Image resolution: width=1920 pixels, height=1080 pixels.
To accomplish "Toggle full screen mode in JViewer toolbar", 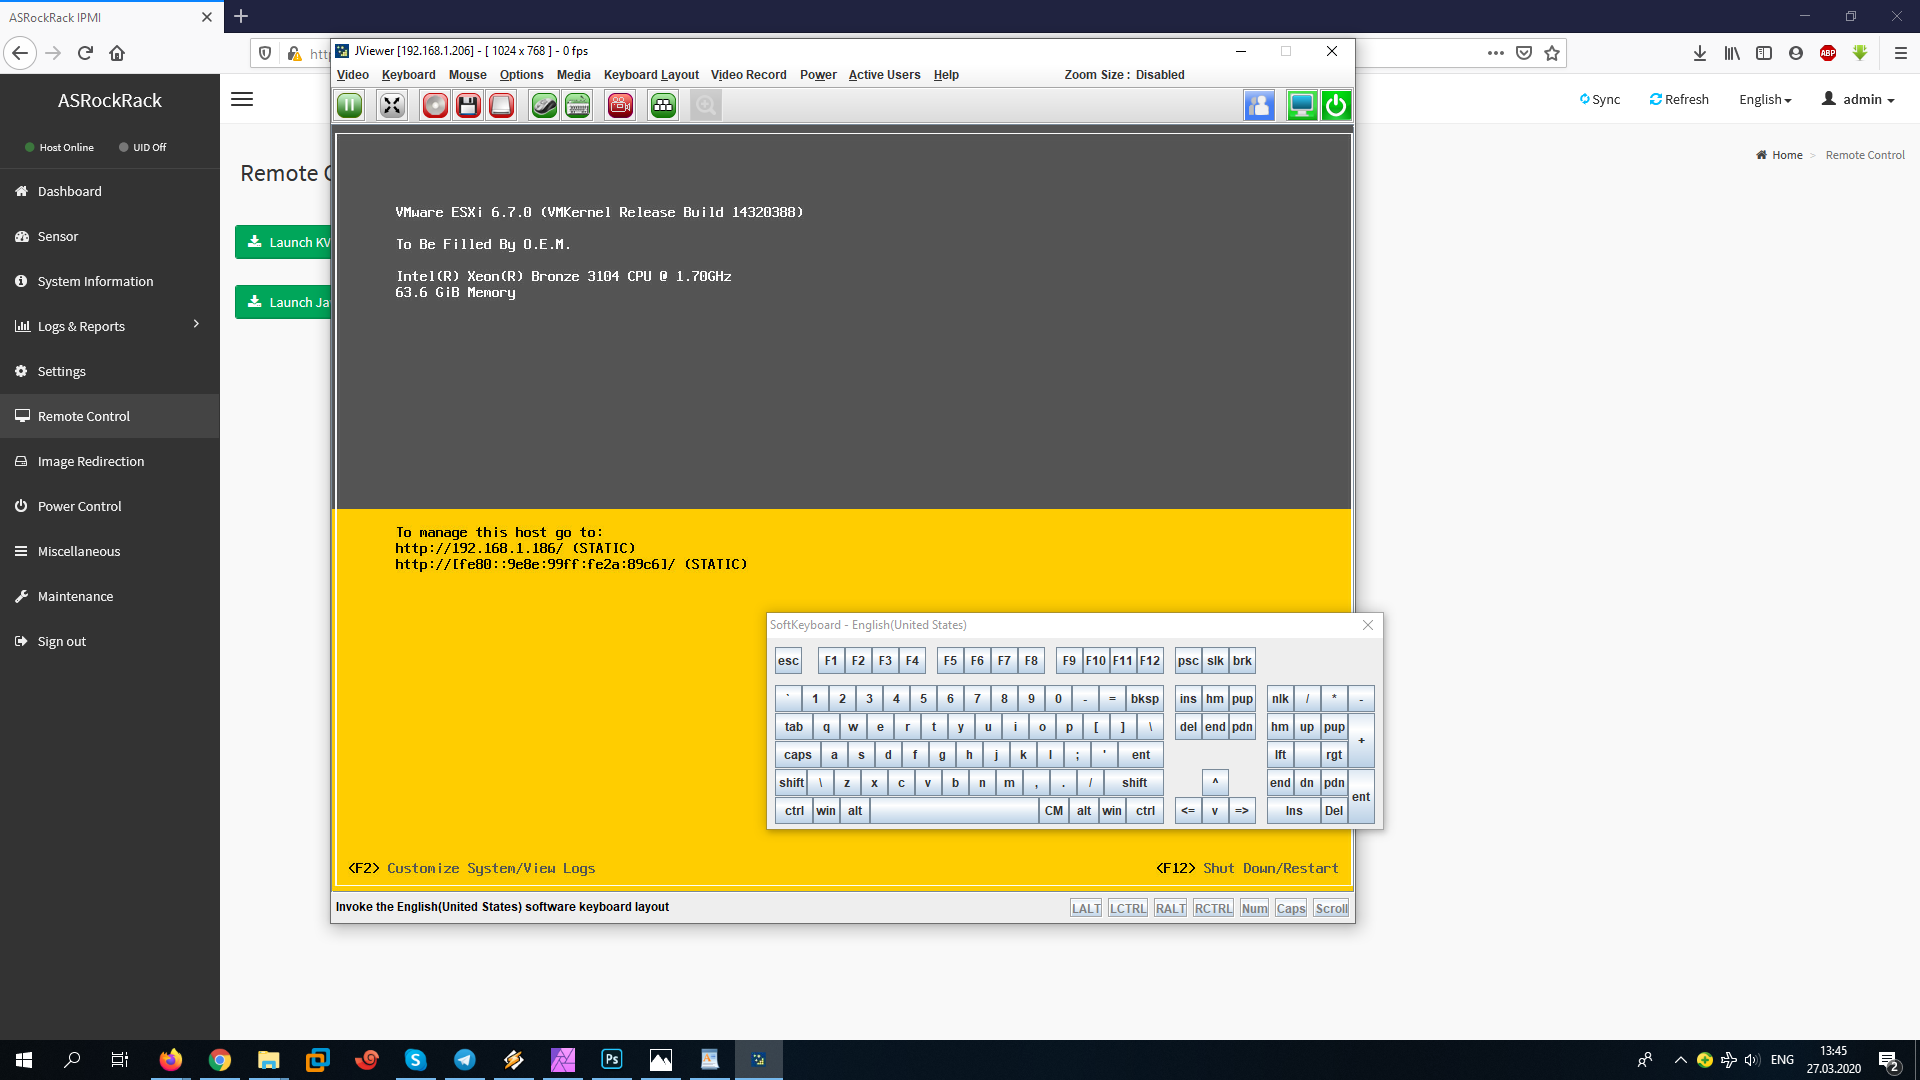I will pos(392,105).
